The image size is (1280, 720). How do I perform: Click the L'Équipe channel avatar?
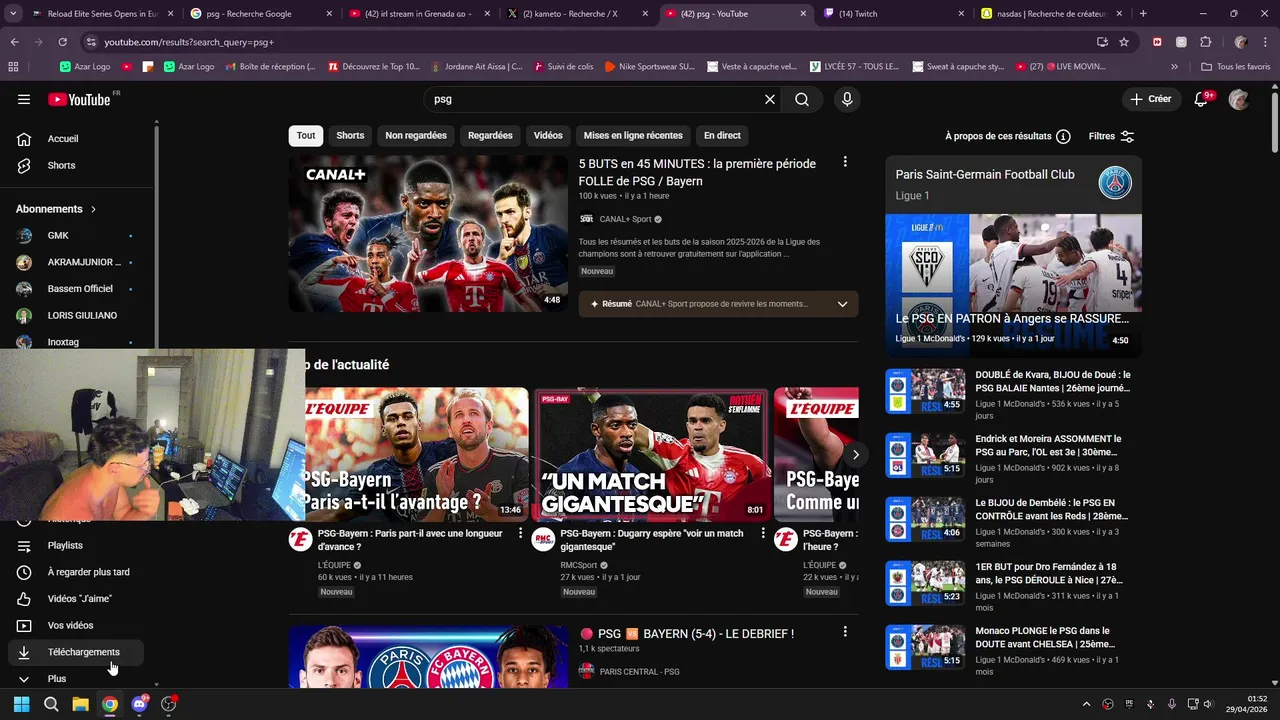click(300, 540)
